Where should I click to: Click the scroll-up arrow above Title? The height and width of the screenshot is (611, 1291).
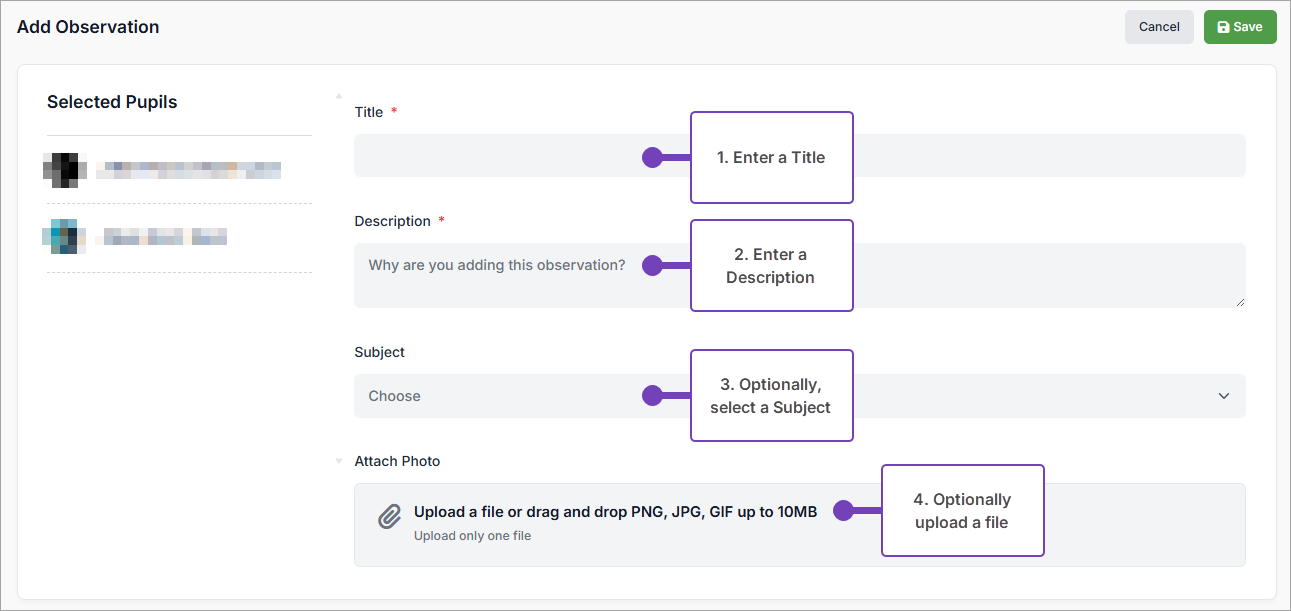[339, 96]
